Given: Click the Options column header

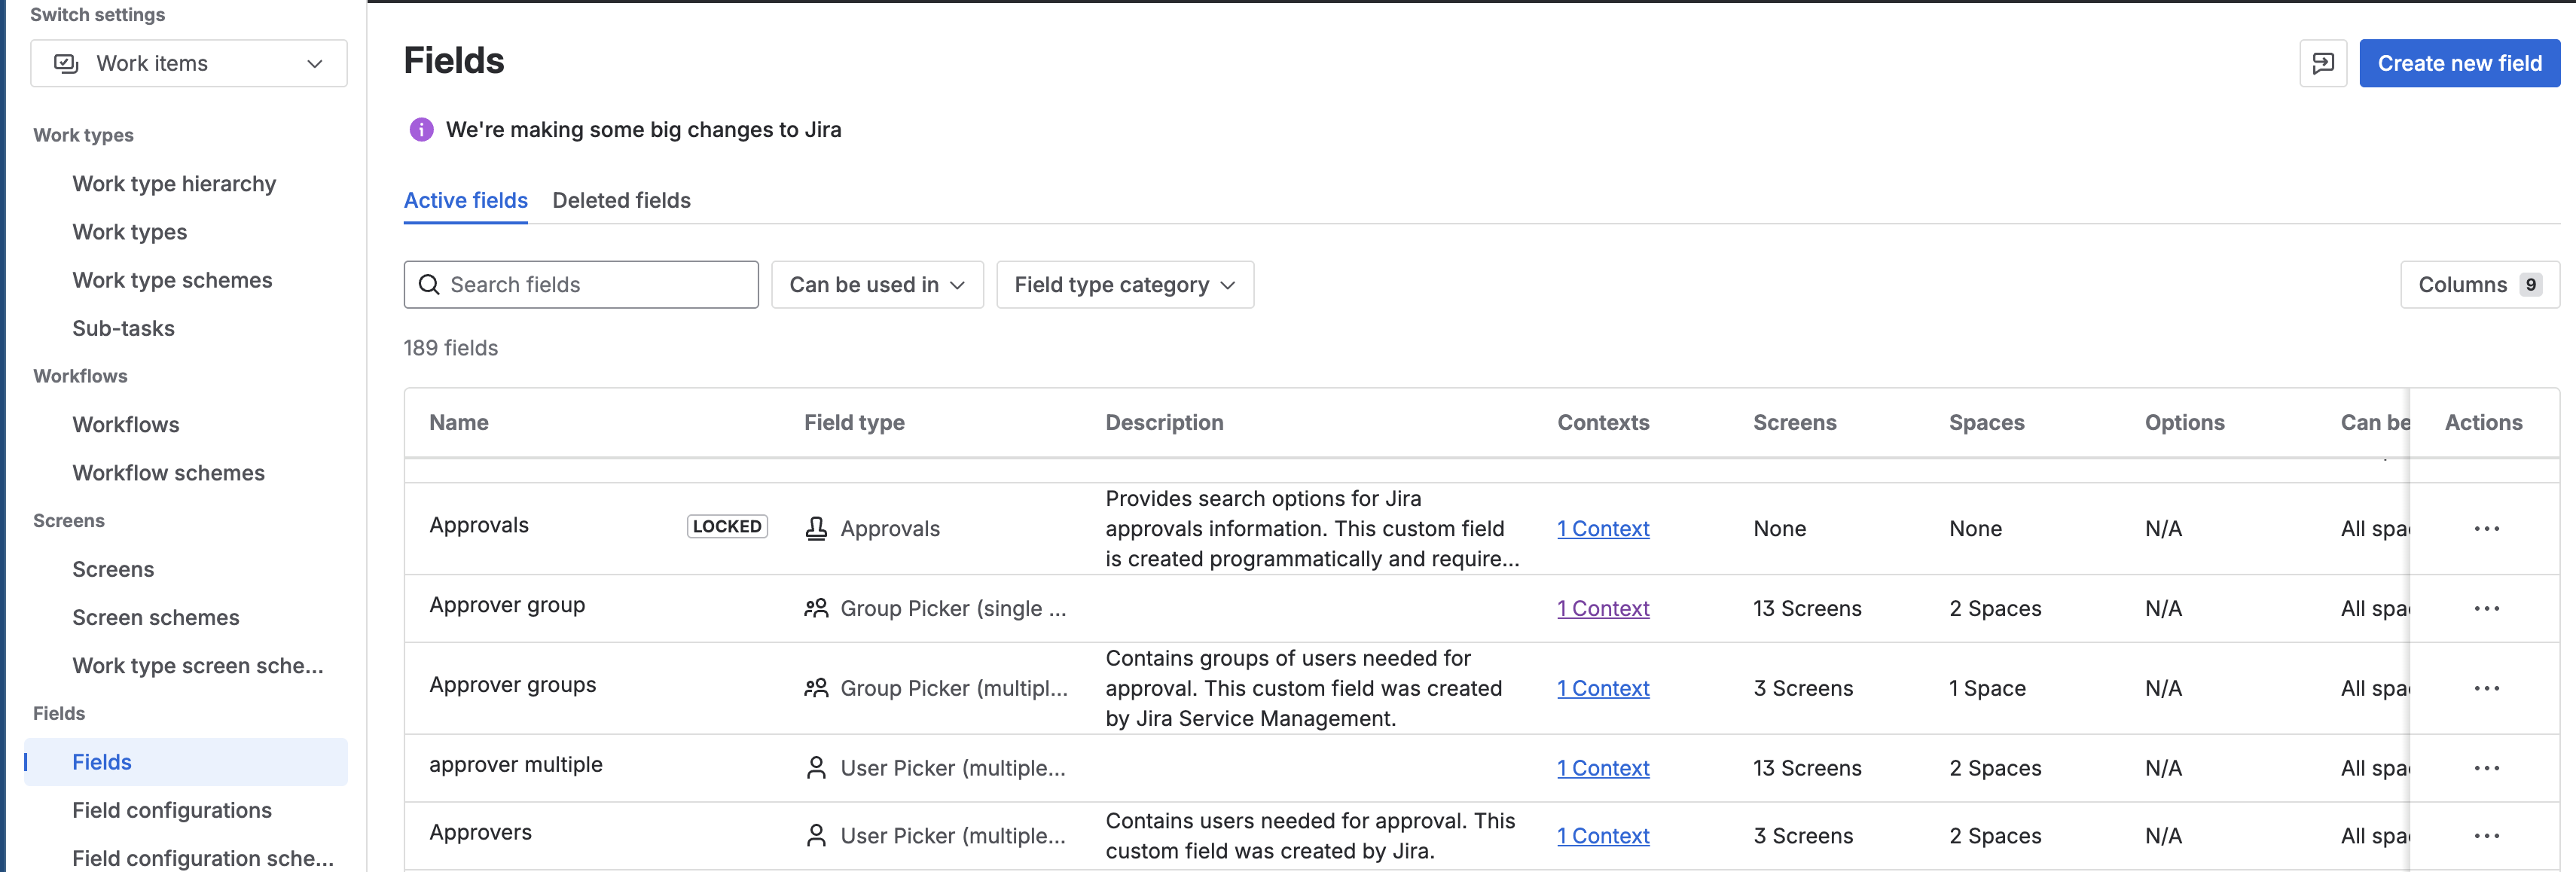Looking at the screenshot, I should pyautogui.click(x=2184, y=422).
